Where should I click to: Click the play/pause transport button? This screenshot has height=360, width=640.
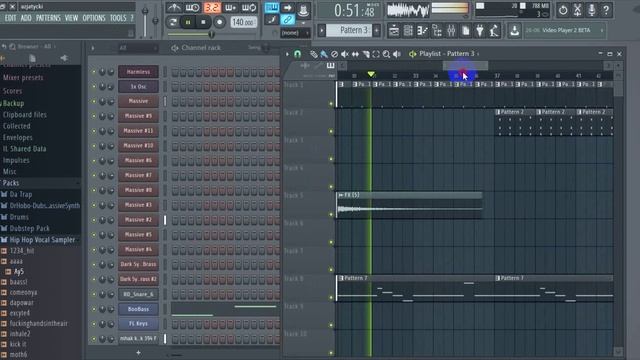pyautogui.click(x=188, y=22)
